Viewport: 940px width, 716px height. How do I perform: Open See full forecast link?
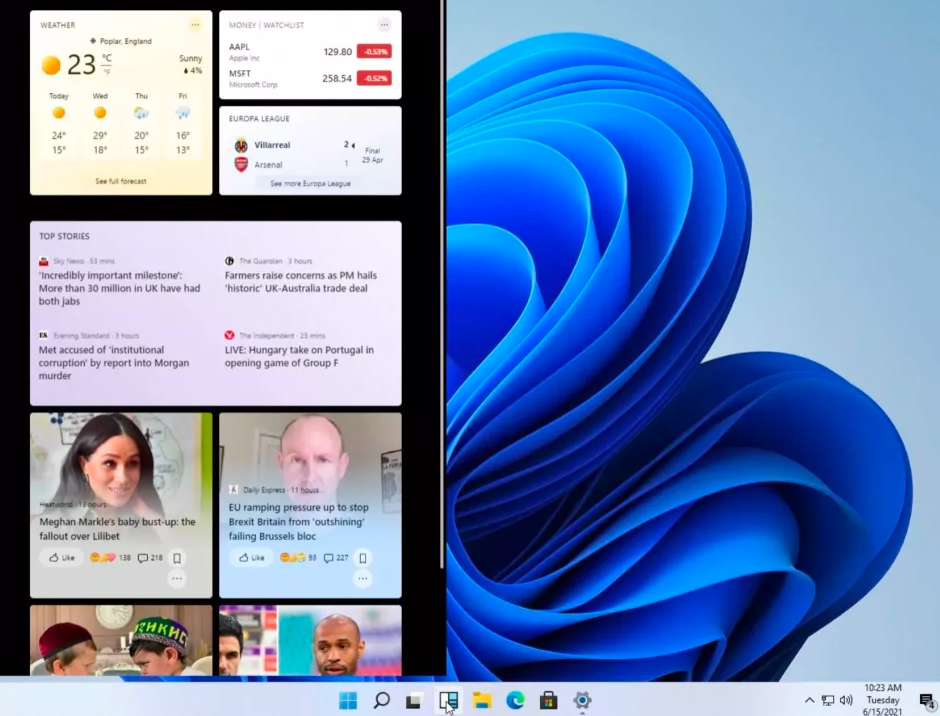coord(121,181)
